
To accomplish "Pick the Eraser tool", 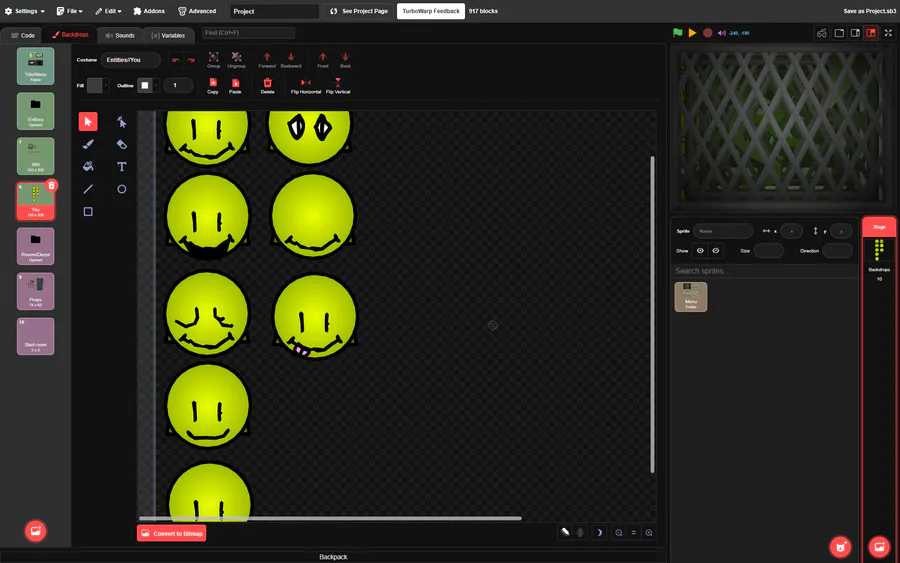I will 122,144.
